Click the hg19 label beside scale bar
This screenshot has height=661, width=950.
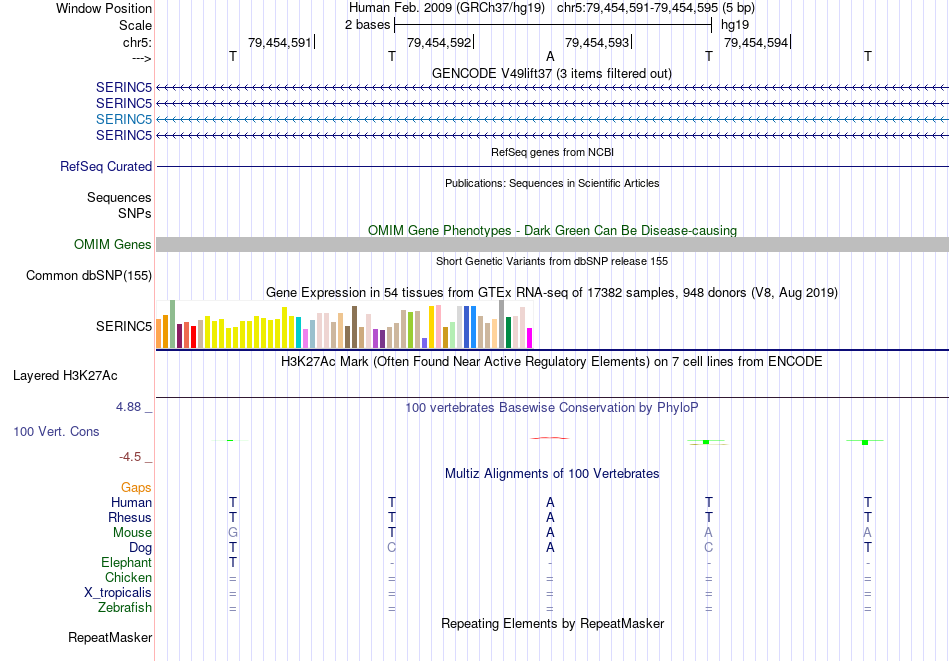coord(735,25)
